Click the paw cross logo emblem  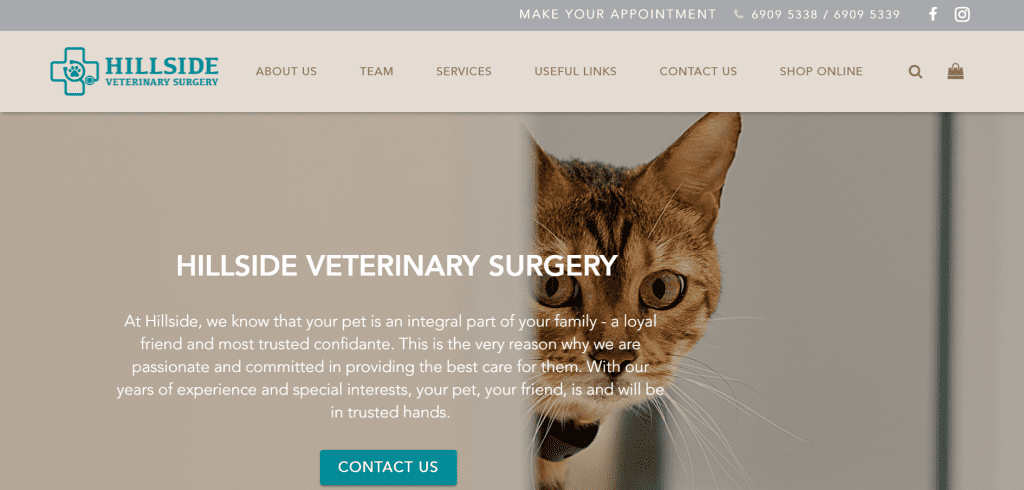pyautogui.click(x=75, y=71)
